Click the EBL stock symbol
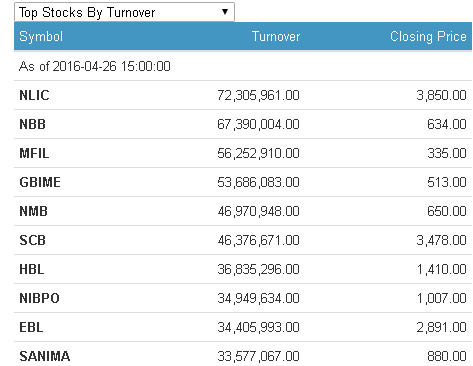Screen dimensions: 473x366 click(x=31, y=327)
